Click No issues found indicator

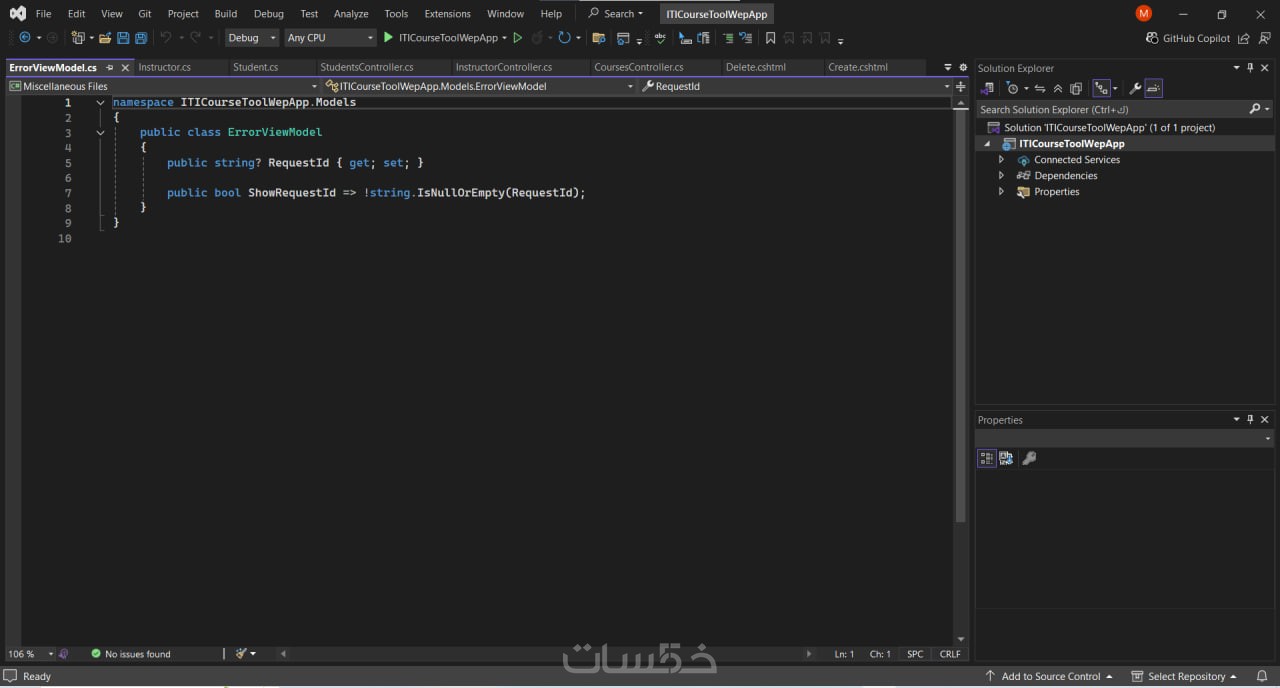tap(130, 654)
